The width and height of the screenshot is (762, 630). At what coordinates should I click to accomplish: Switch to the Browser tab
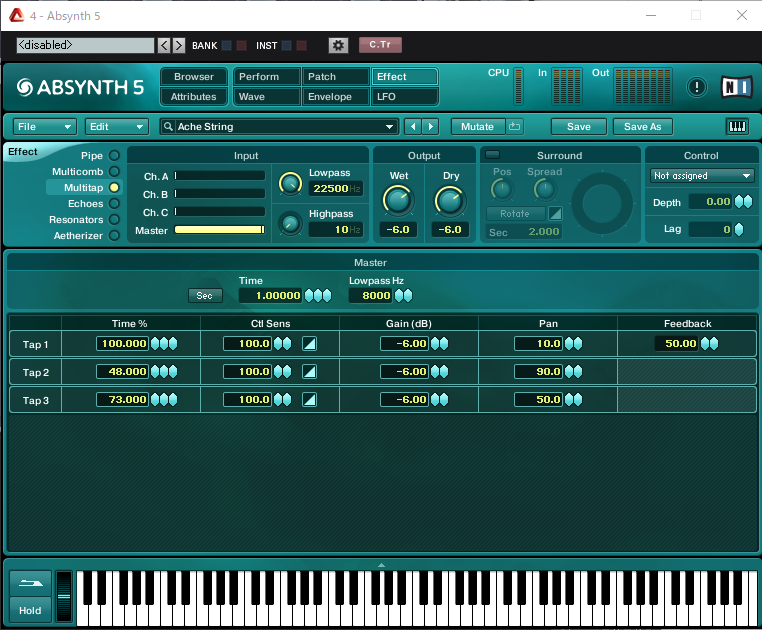(x=193, y=77)
